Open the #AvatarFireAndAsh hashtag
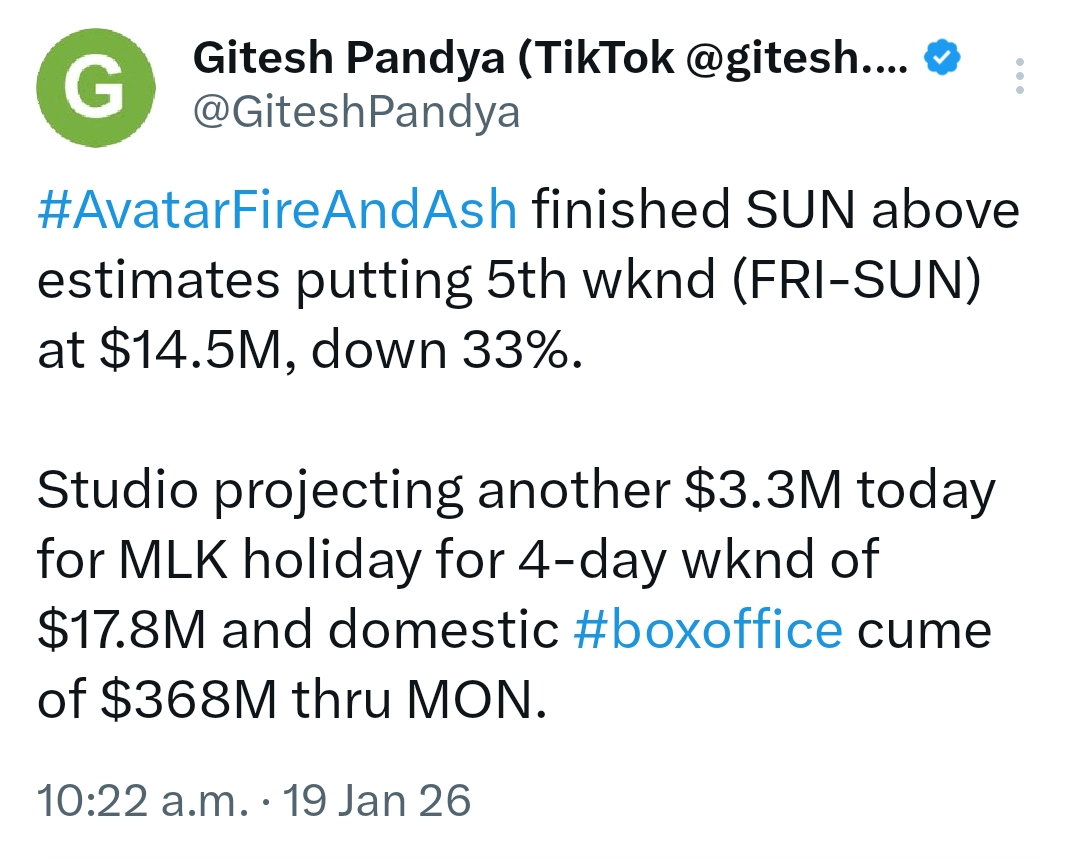The image size is (1080, 863). click(x=277, y=212)
